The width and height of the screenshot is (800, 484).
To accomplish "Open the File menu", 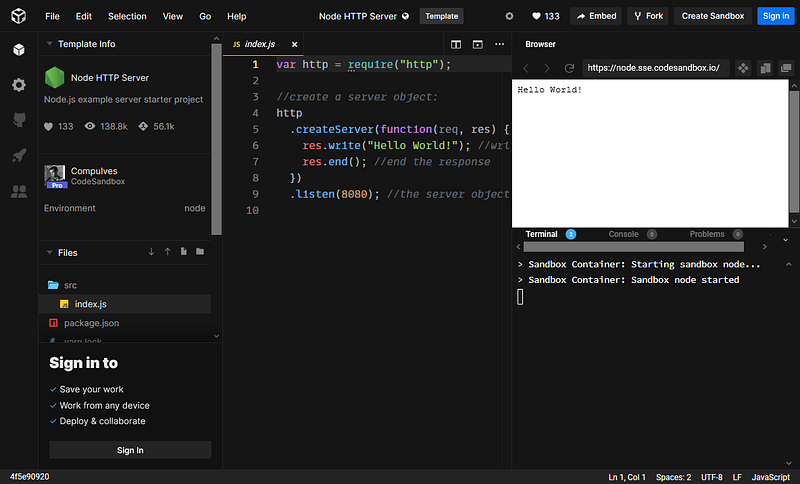I will pos(52,16).
